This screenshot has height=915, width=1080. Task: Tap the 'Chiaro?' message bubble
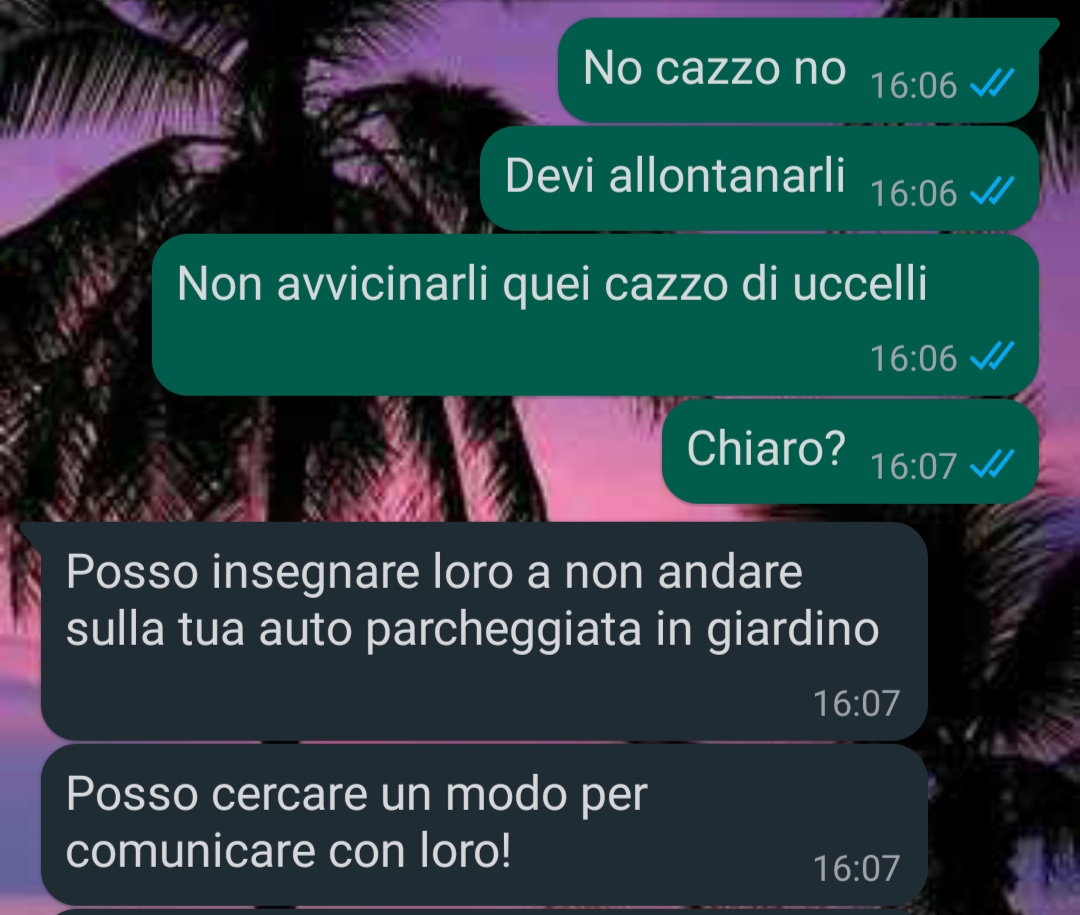pyautogui.click(x=850, y=451)
